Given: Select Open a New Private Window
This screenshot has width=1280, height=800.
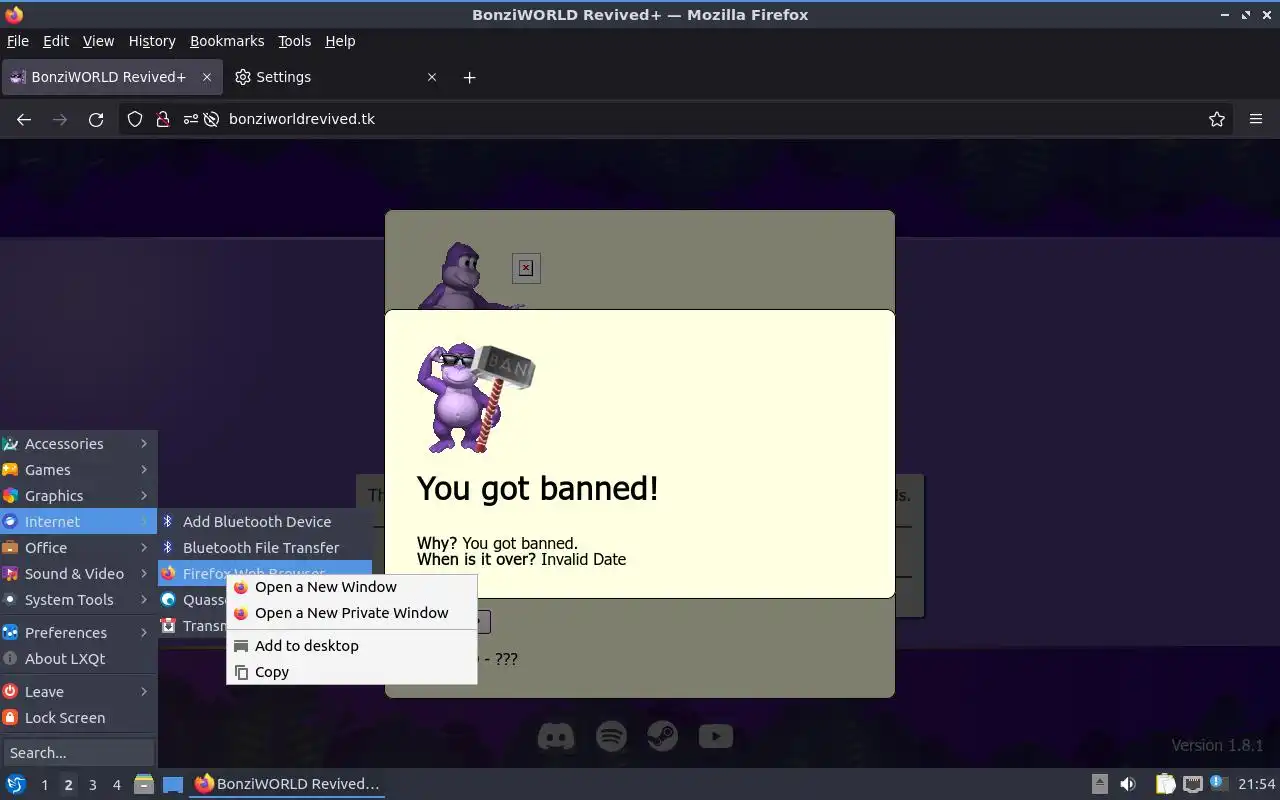Looking at the screenshot, I should click(352, 613).
